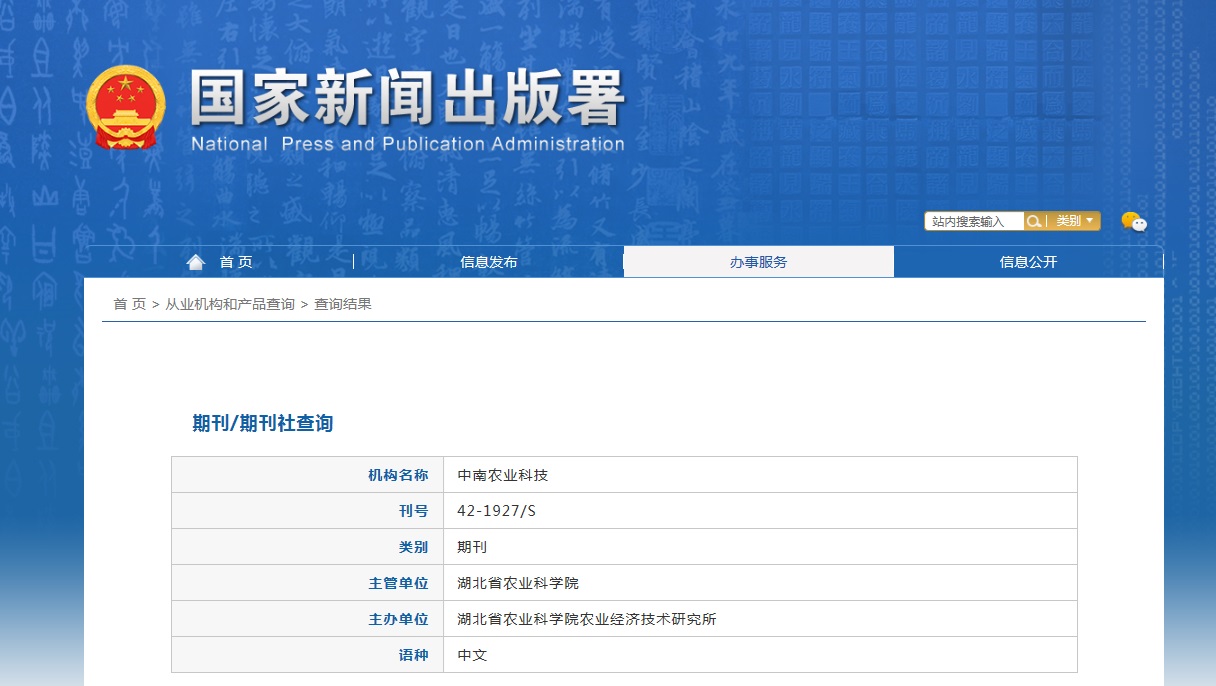Open the 信息公开 menu
Image resolution: width=1216 pixels, height=686 pixels.
(1026, 261)
